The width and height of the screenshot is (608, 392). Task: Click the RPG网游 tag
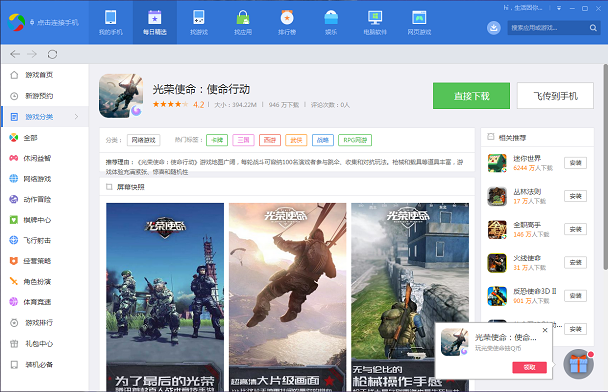click(x=355, y=140)
